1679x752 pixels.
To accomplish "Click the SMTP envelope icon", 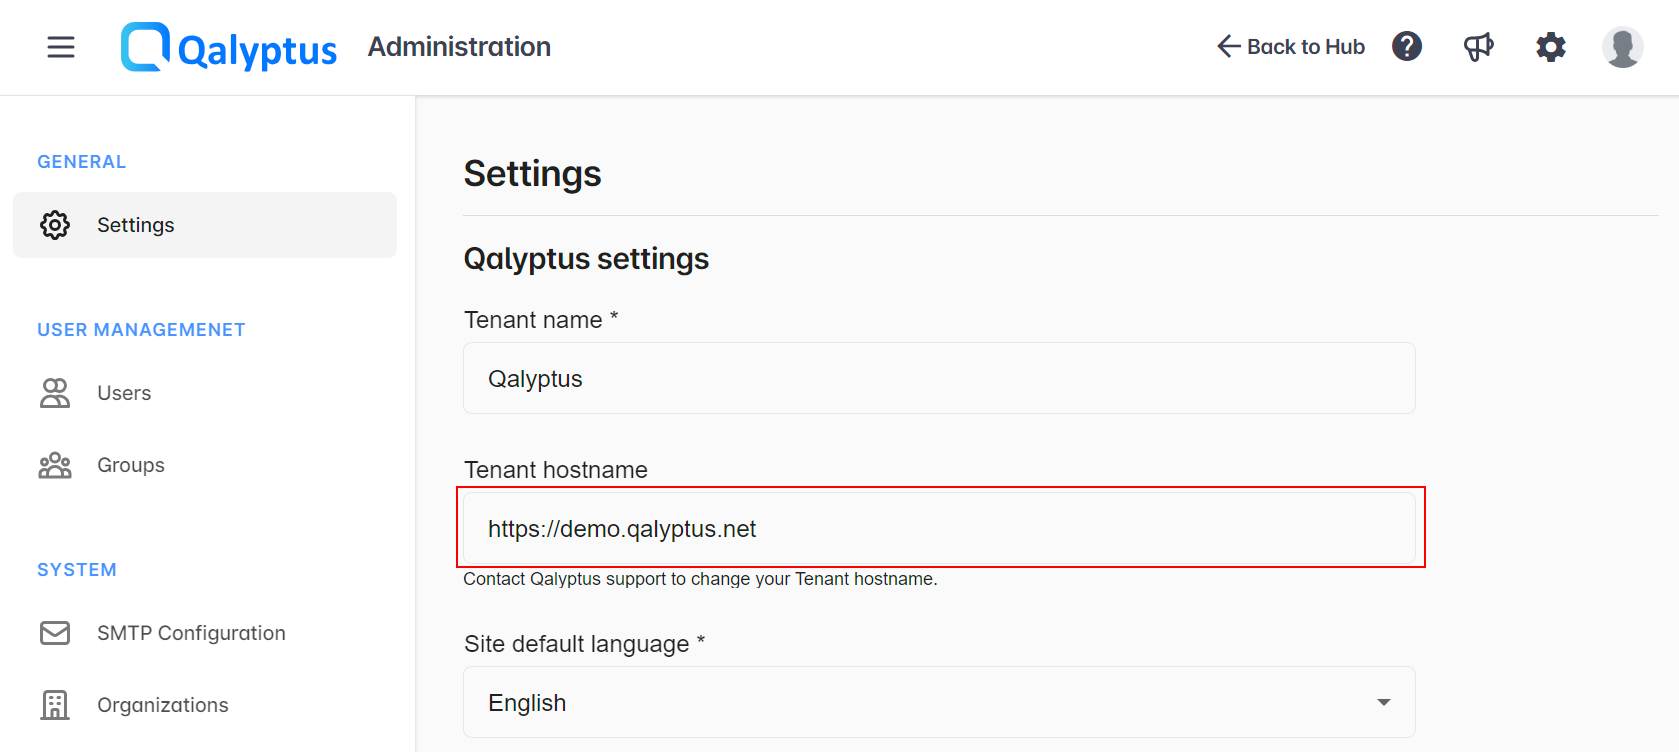I will (x=55, y=633).
